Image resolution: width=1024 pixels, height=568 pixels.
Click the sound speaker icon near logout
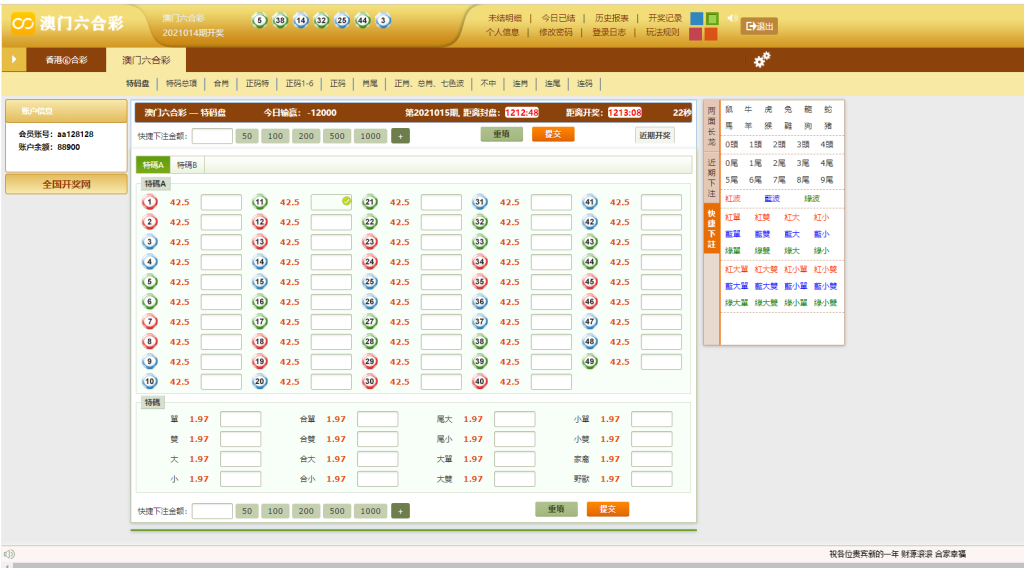click(730, 18)
